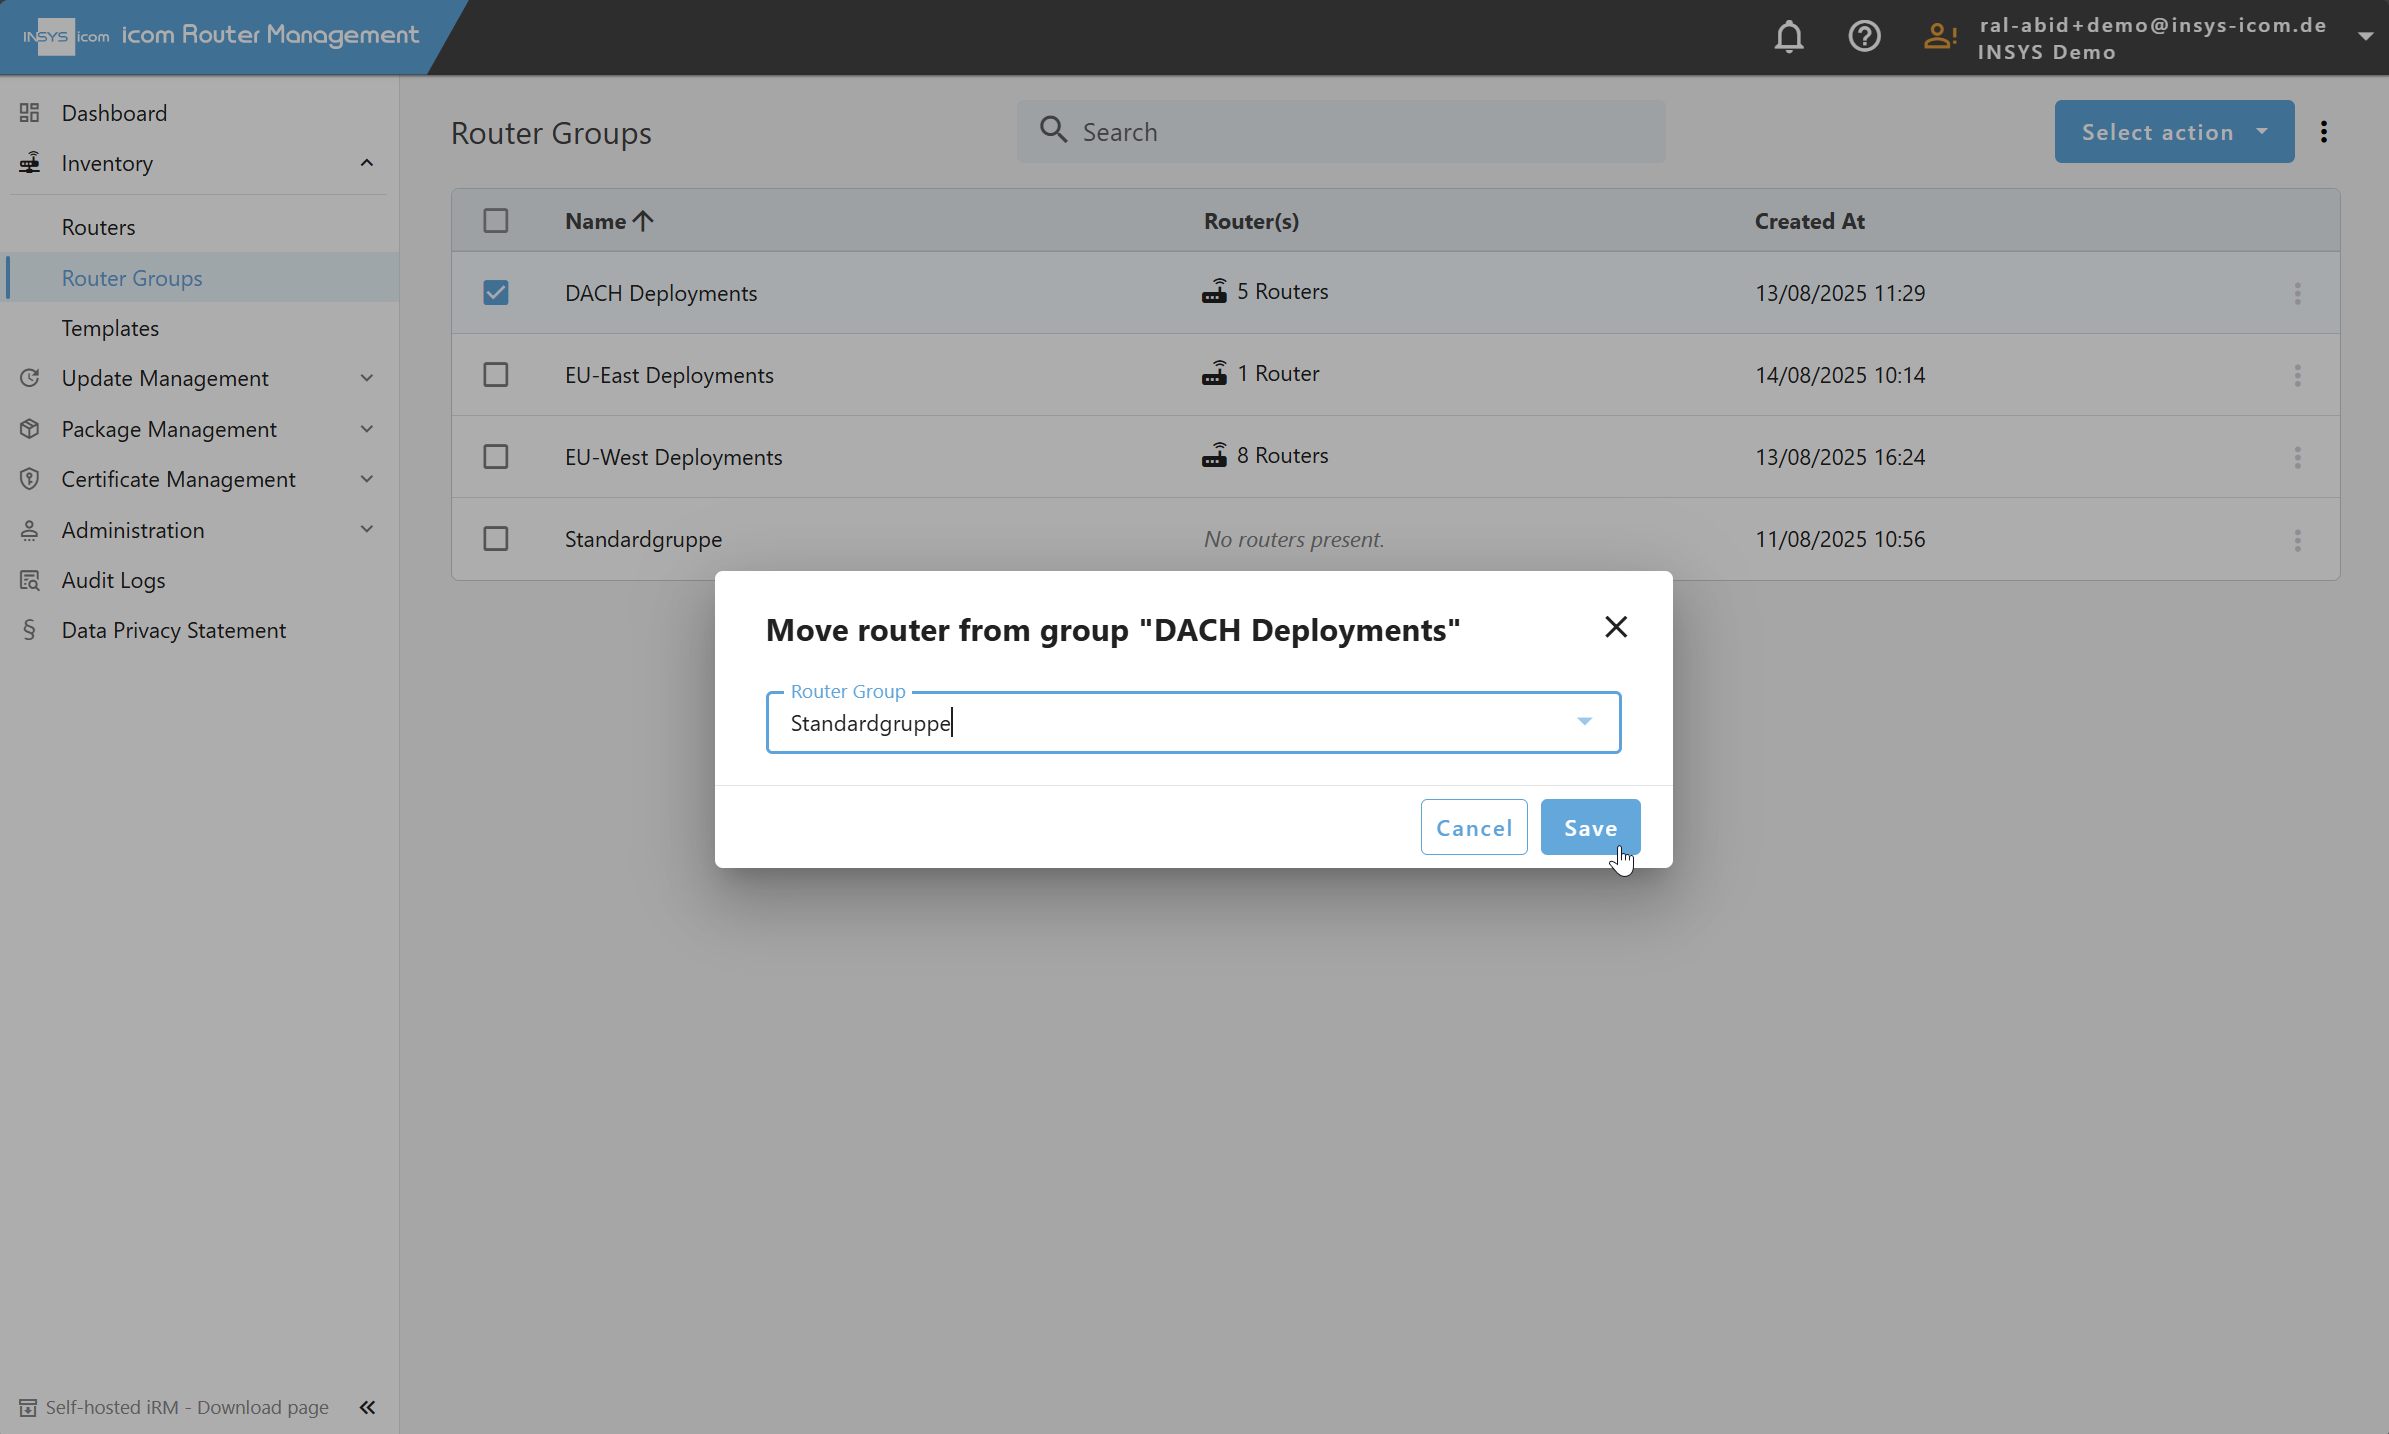Open row menu for Standardgruppe
Screen dimensions: 2389x1434
coord(2298,540)
